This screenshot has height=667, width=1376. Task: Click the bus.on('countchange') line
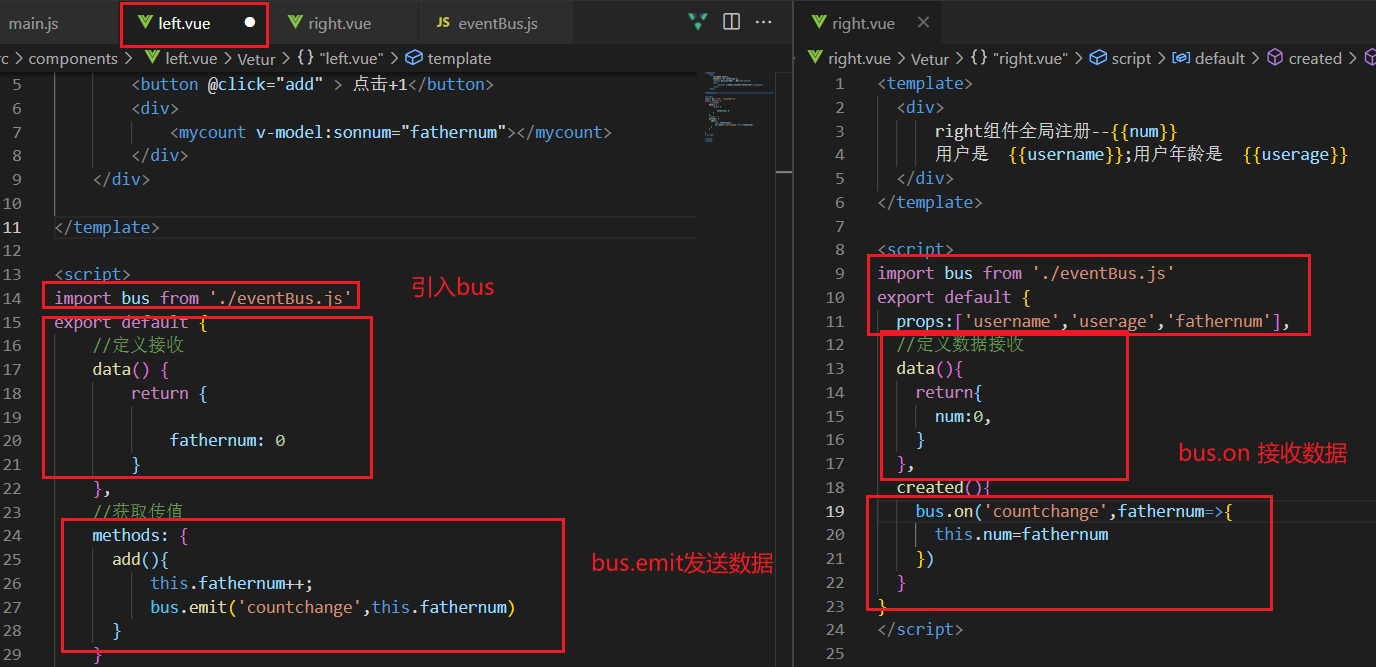(x=1074, y=511)
